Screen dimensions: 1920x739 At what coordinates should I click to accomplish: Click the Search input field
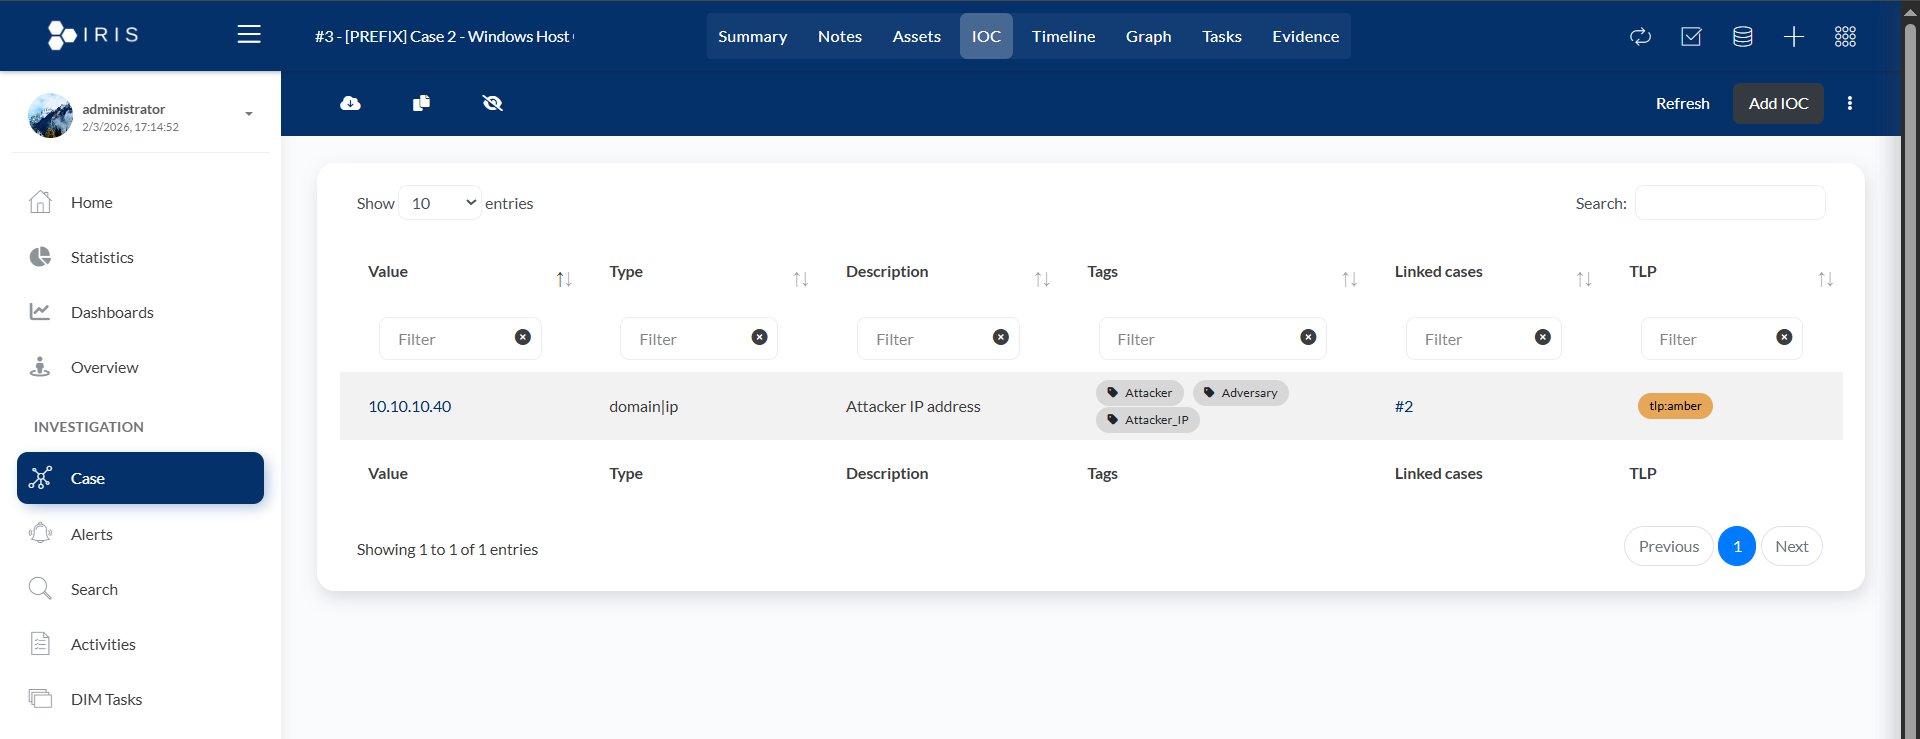[x=1729, y=203]
